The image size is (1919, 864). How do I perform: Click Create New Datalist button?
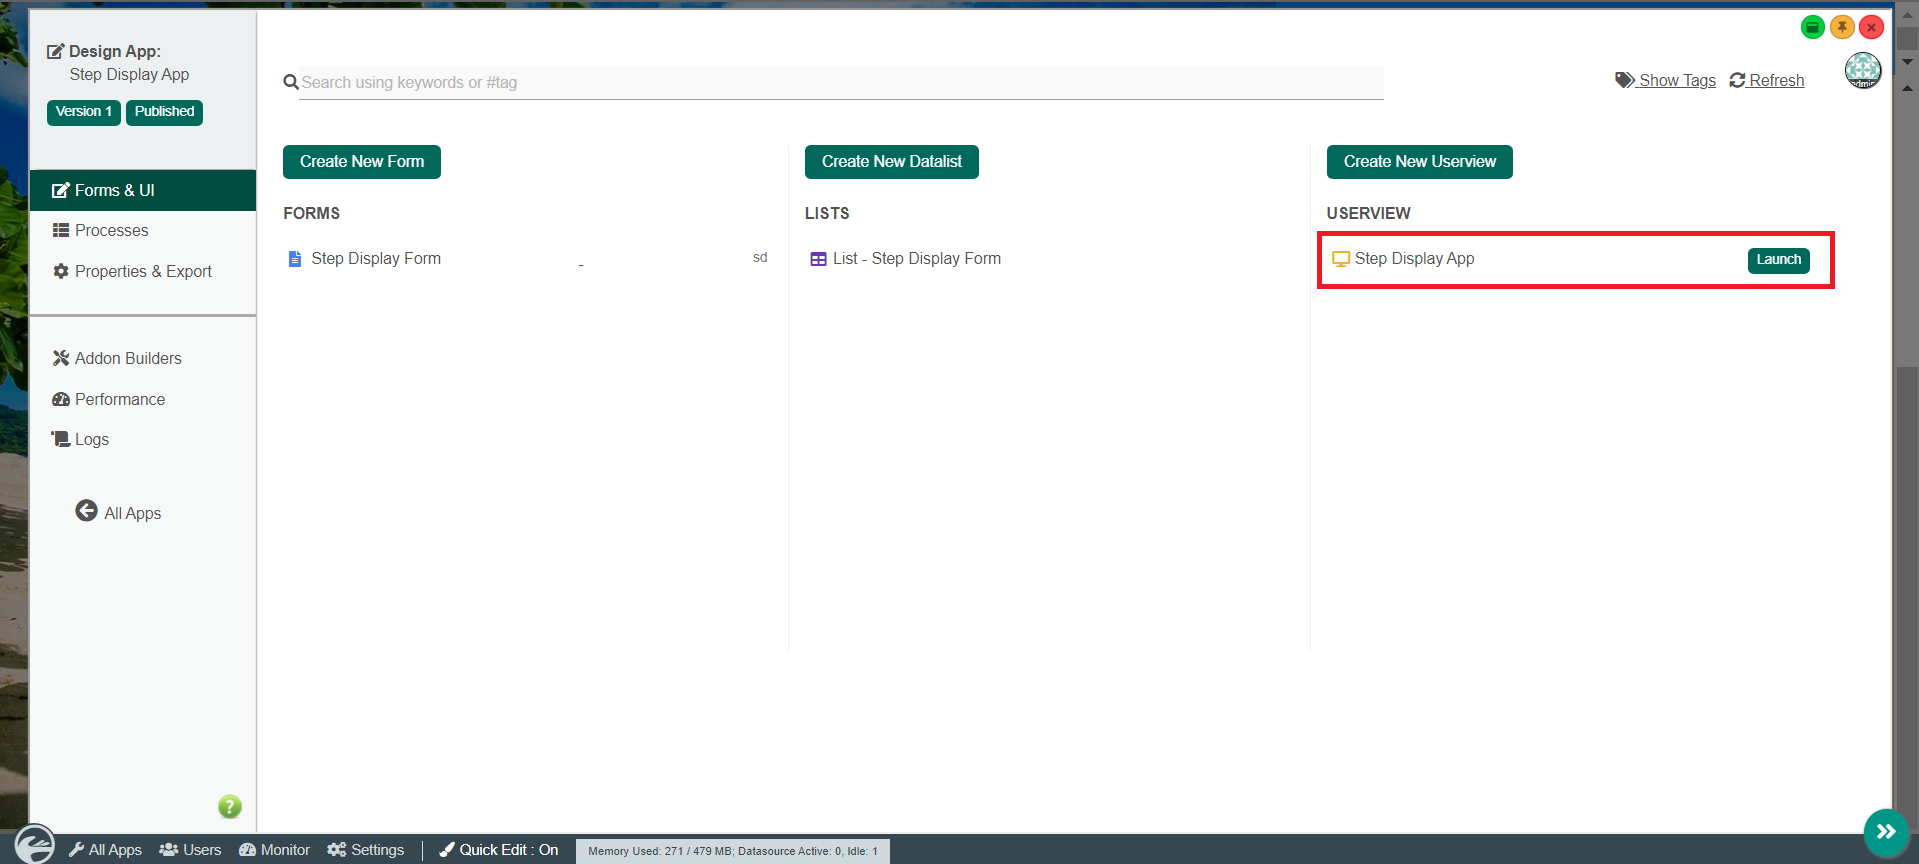pos(892,162)
